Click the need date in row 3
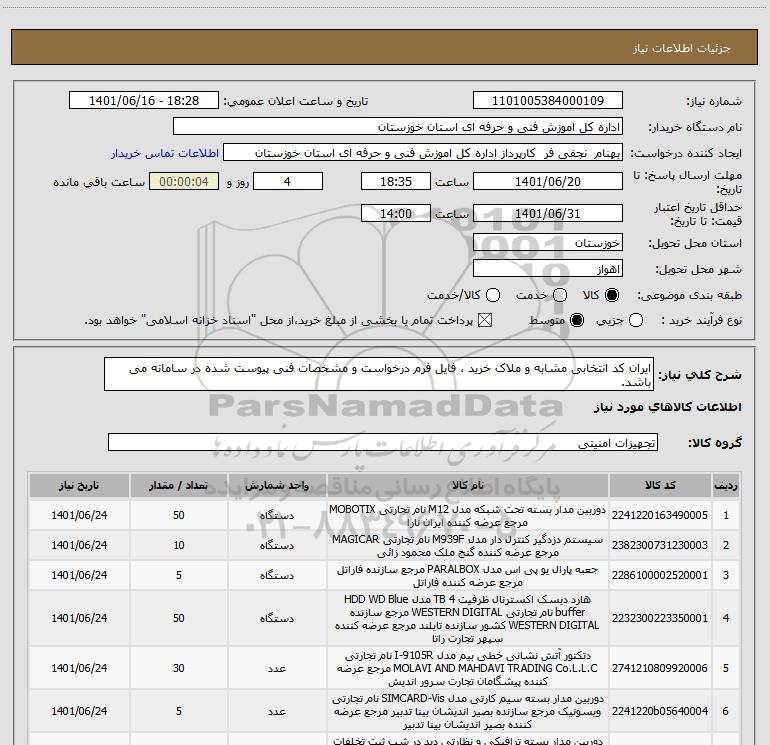 79,575
